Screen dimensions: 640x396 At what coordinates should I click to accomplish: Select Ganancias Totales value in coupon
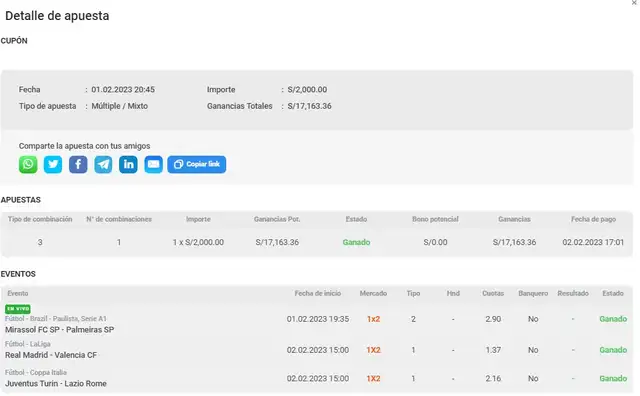tap(309, 106)
